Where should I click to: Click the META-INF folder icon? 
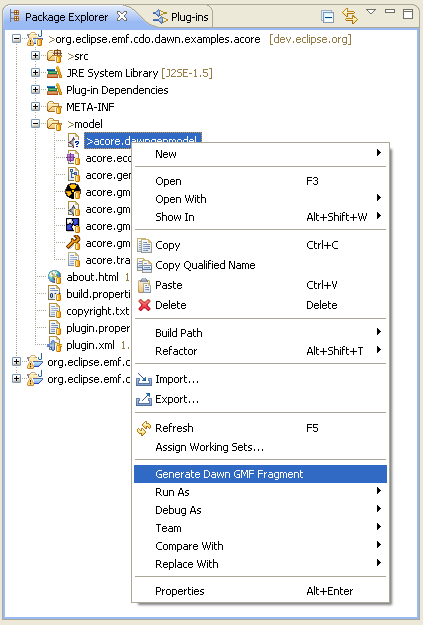[54, 107]
